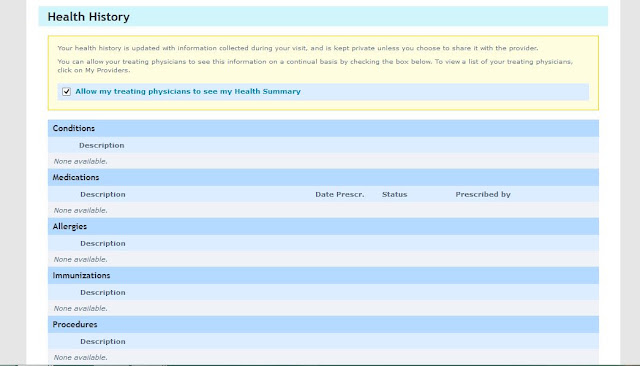The width and height of the screenshot is (640, 366).
Task: Select the None available row under Immunizations
Action: coord(323,308)
